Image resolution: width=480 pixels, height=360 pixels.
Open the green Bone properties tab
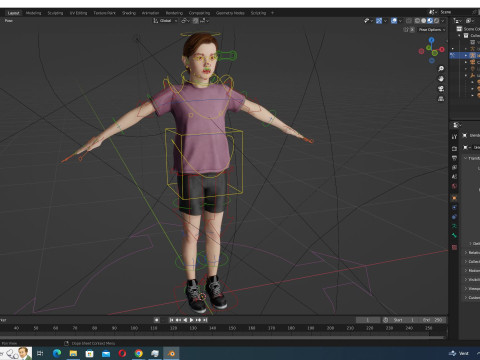click(454, 235)
